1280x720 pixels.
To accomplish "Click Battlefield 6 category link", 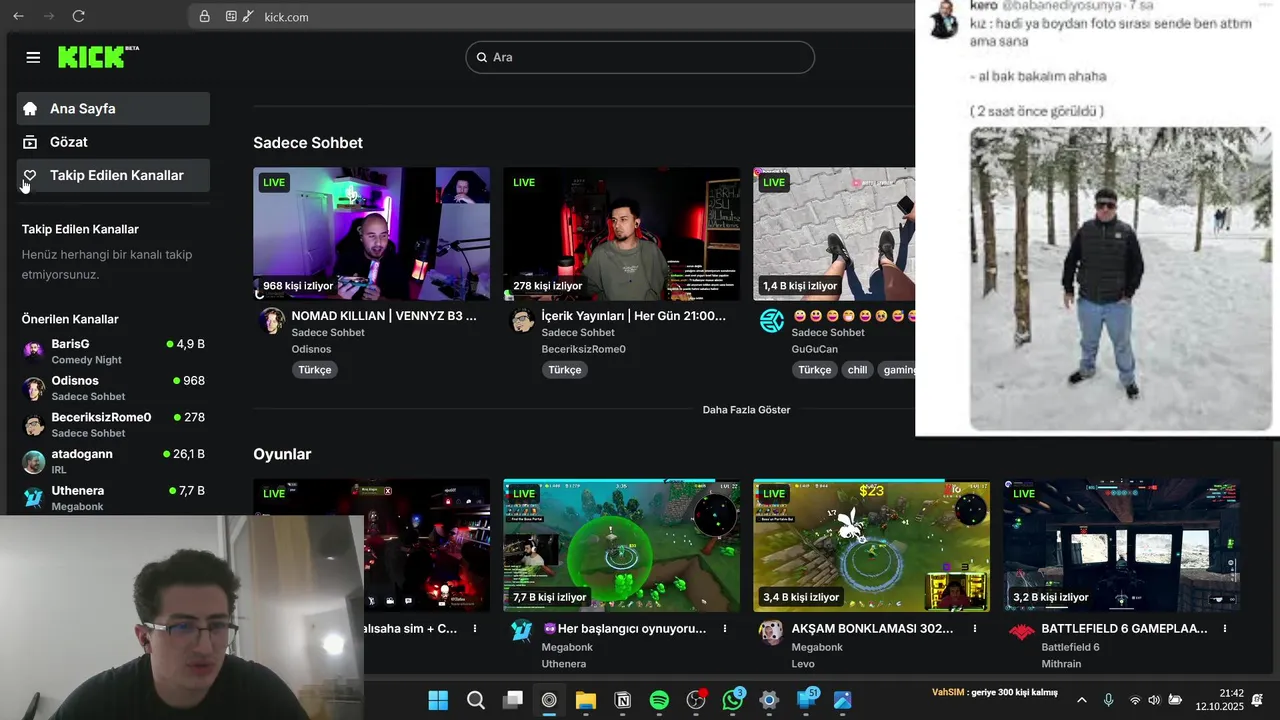I will point(1070,648).
